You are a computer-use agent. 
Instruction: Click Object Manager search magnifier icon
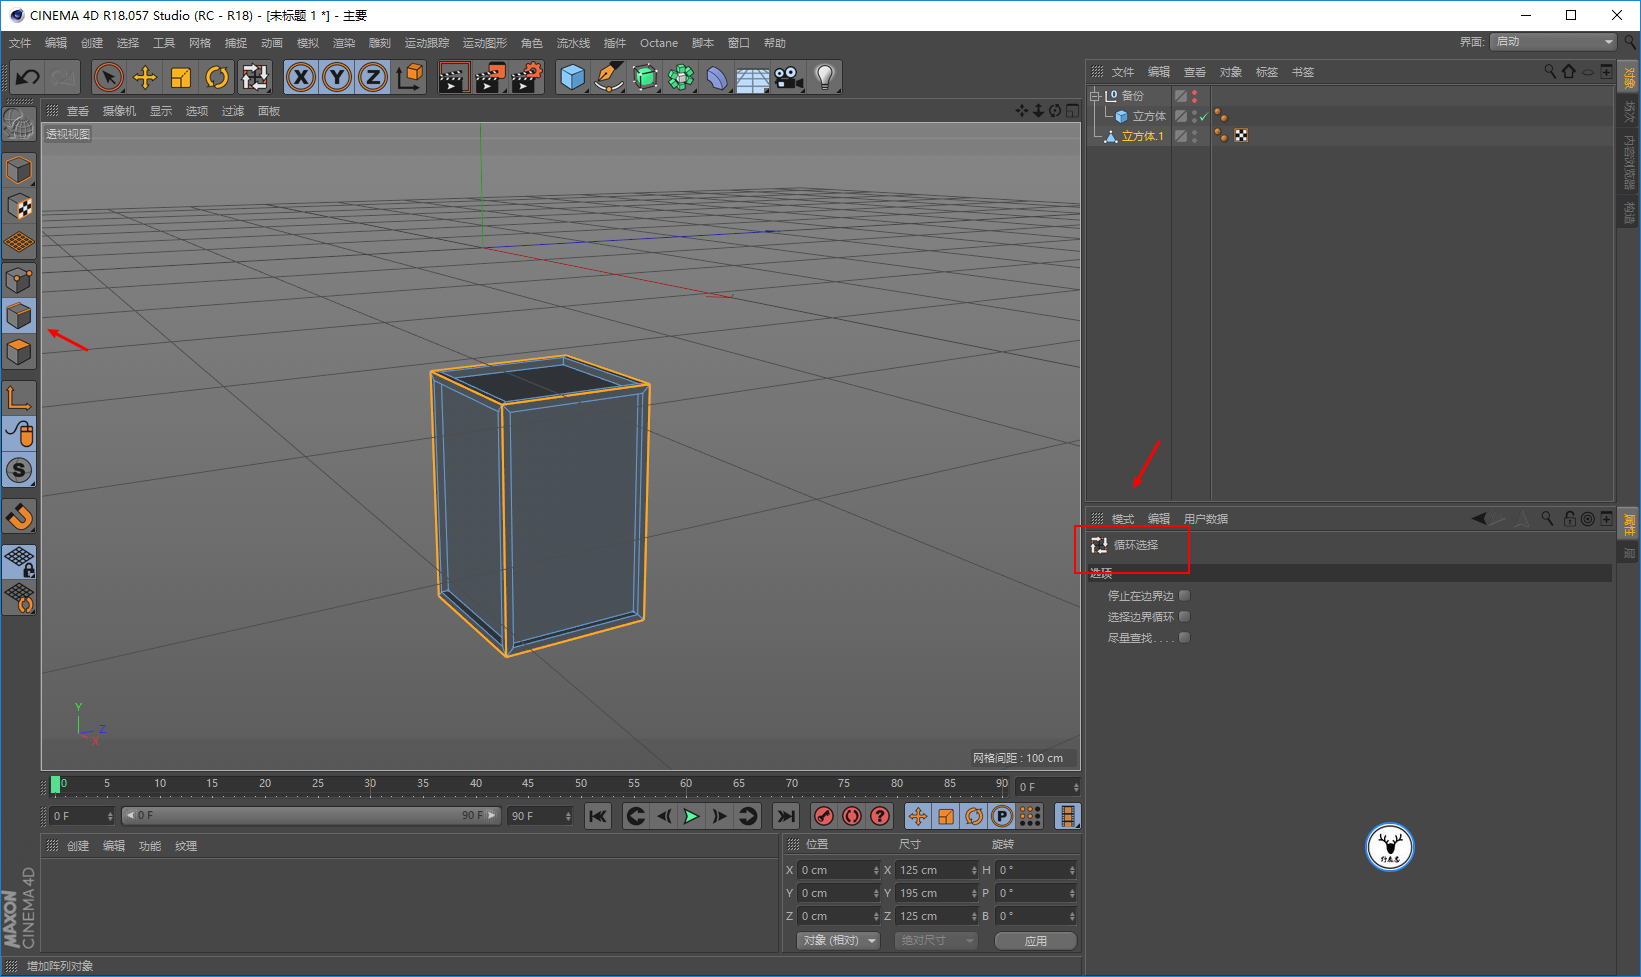[1550, 72]
